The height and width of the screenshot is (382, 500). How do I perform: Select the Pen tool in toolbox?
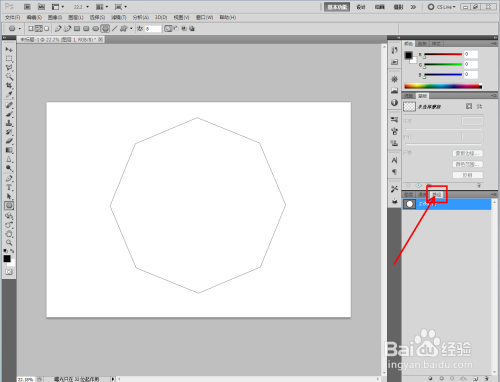(9, 179)
